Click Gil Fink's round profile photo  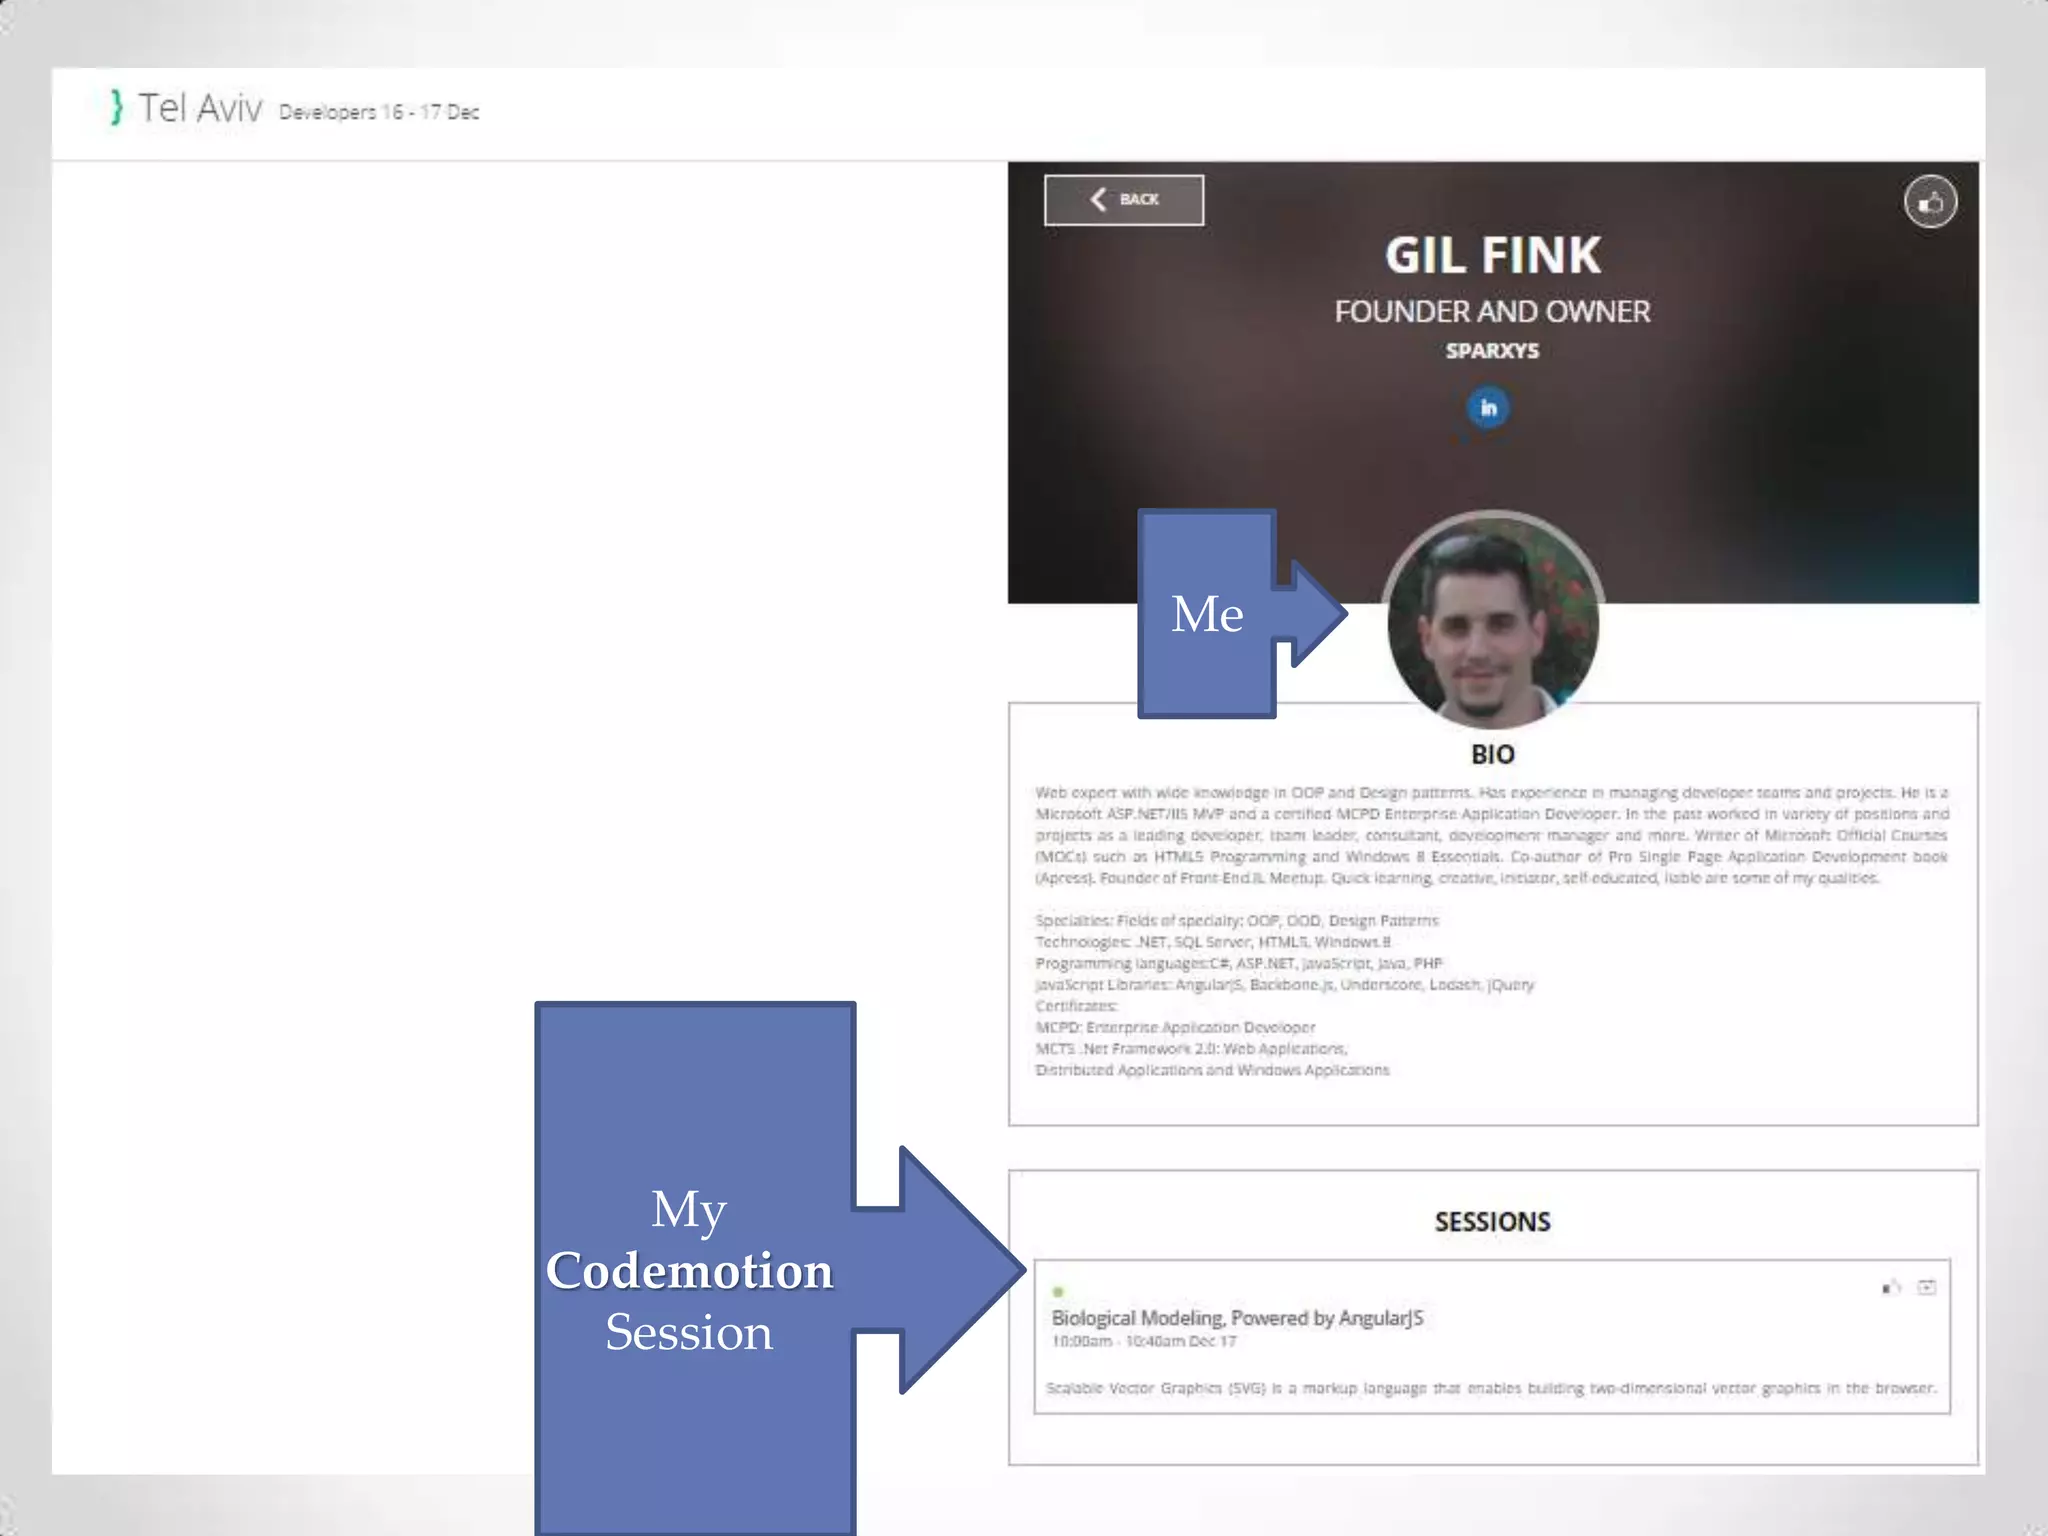(x=1492, y=620)
